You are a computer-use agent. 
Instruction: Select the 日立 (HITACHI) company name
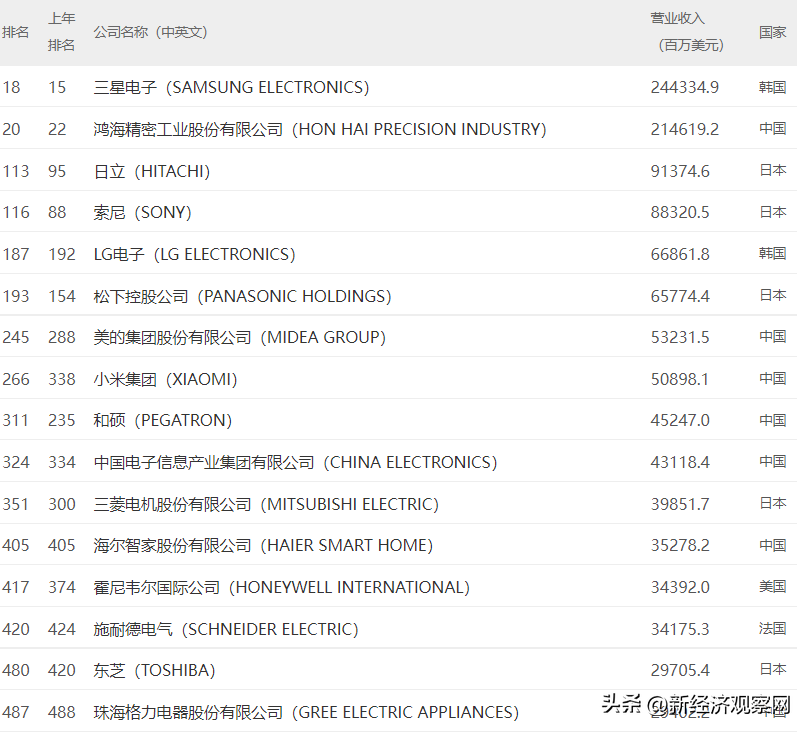152,171
